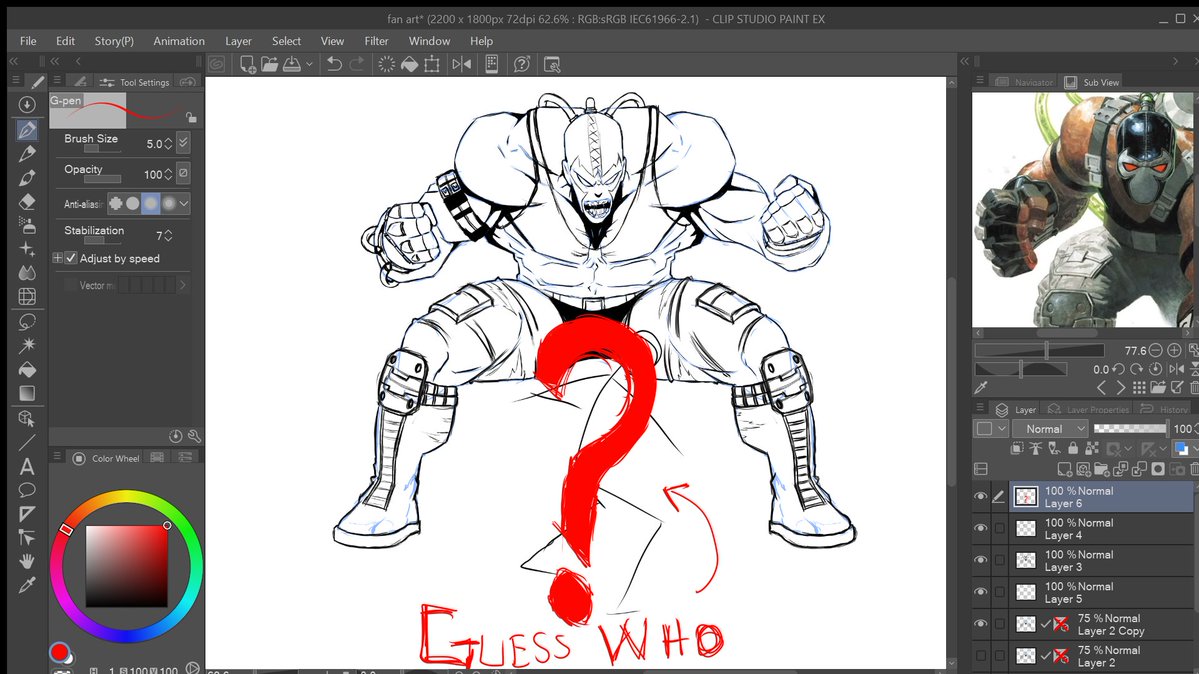Open the Story(P) menu

point(114,41)
